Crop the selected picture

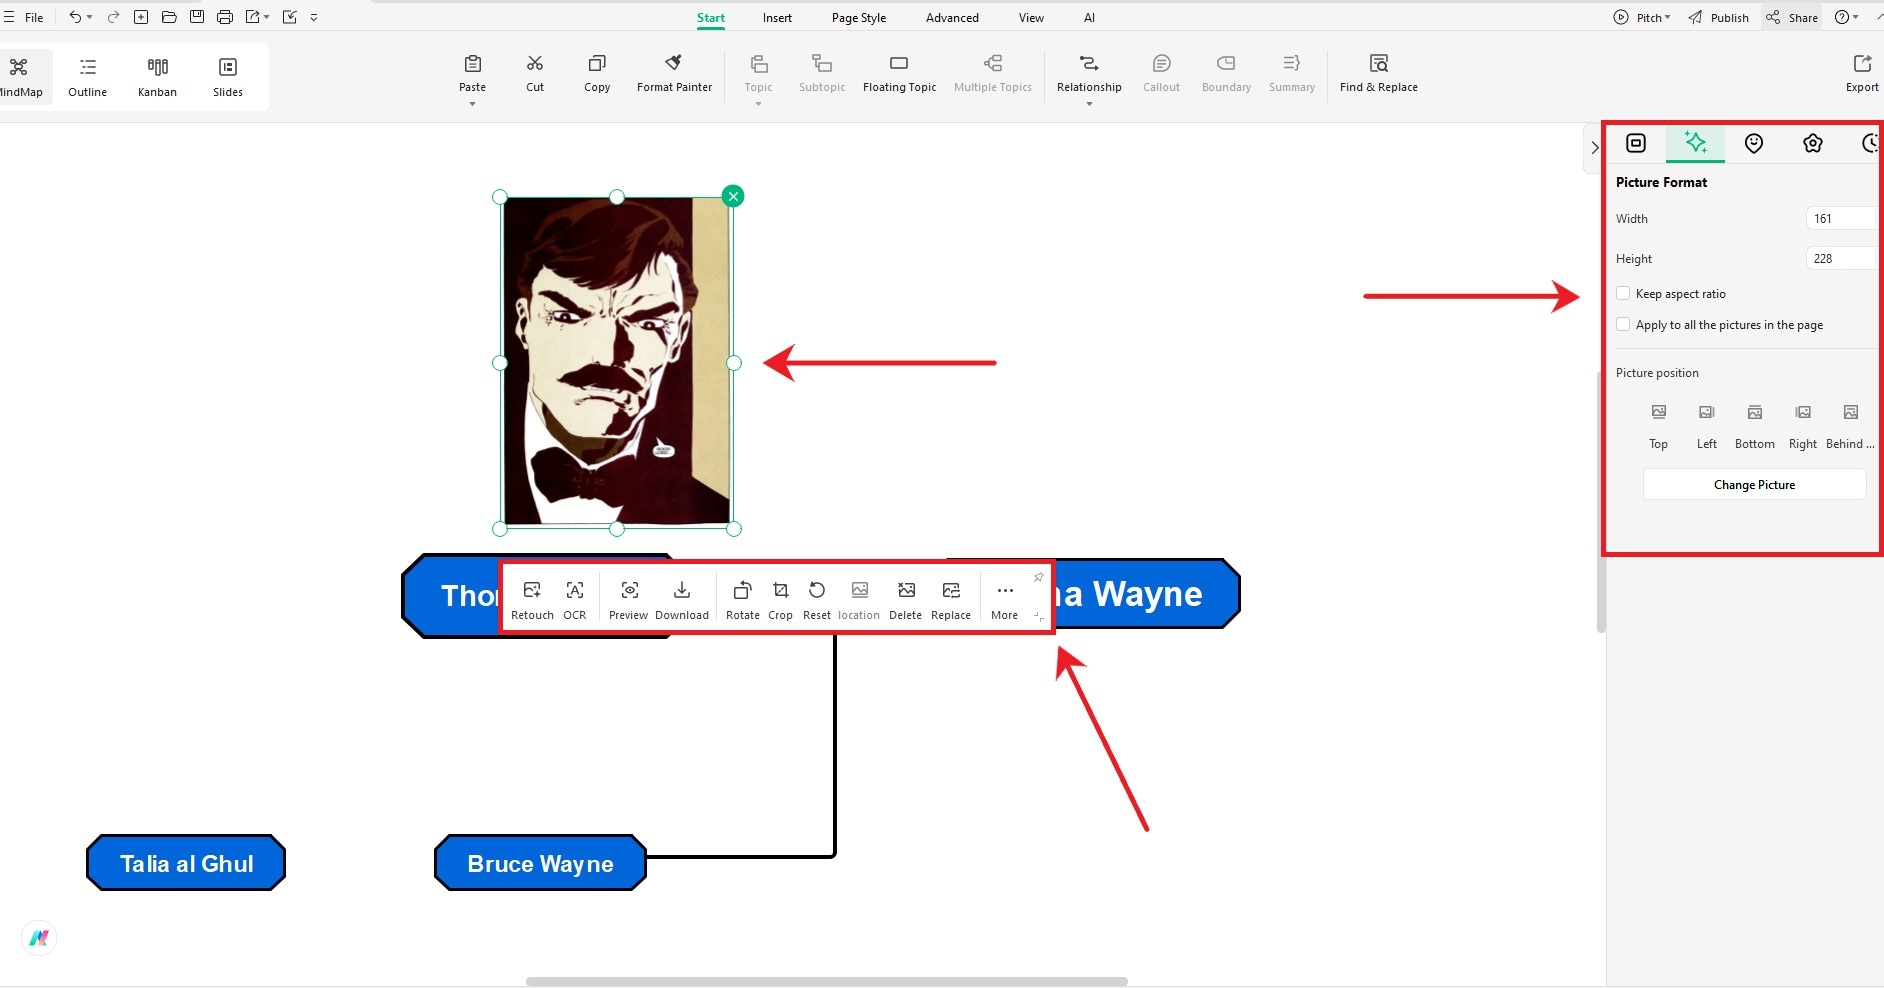(781, 601)
